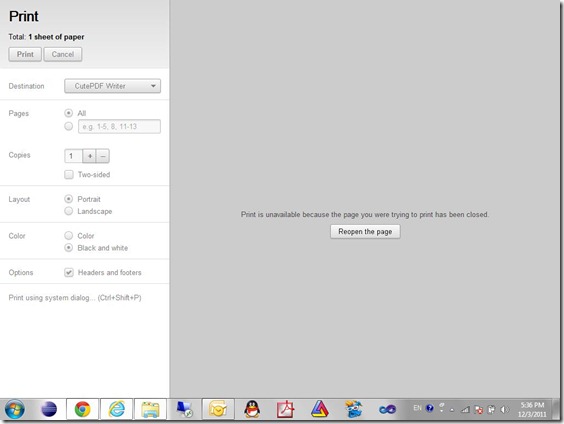Open Windows Explorer folder icon

[150, 409]
